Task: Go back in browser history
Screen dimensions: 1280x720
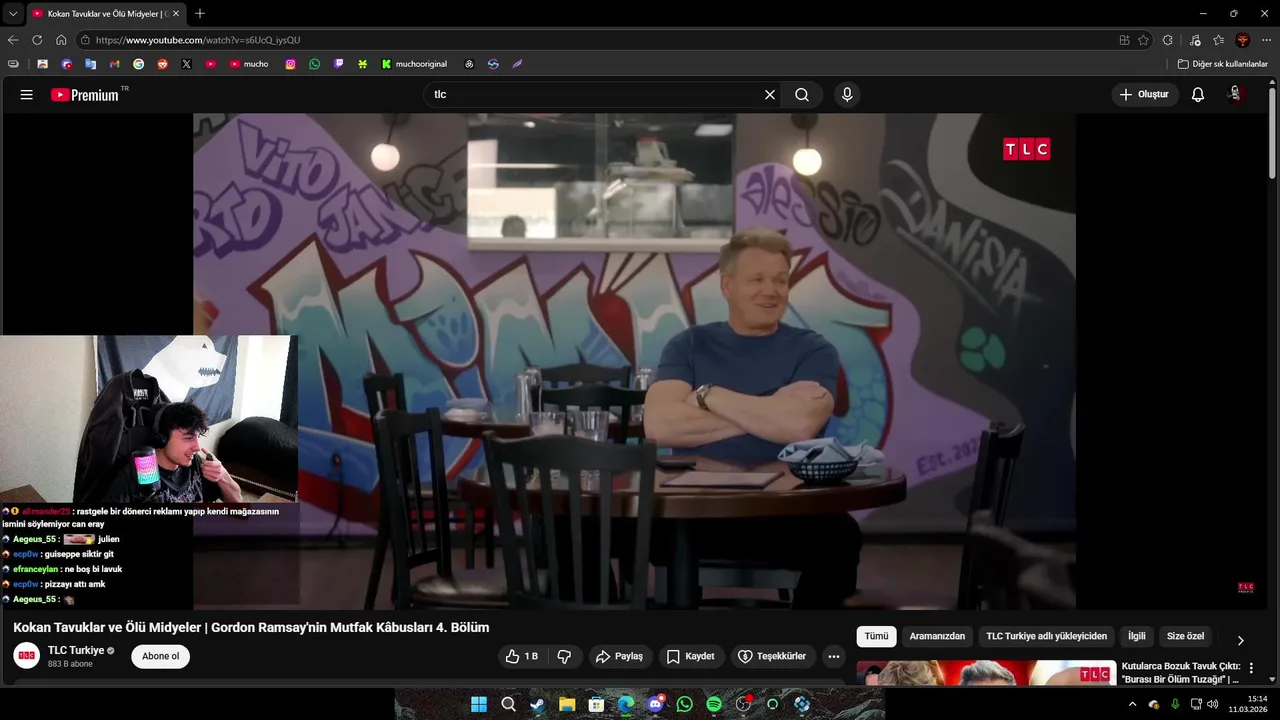Action: point(13,40)
